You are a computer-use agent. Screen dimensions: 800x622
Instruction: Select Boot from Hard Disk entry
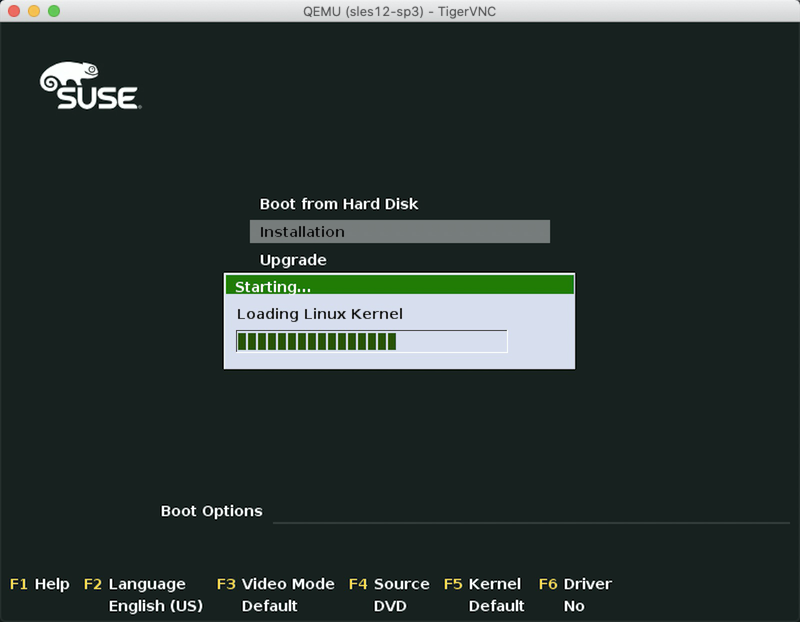(x=339, y=204)
